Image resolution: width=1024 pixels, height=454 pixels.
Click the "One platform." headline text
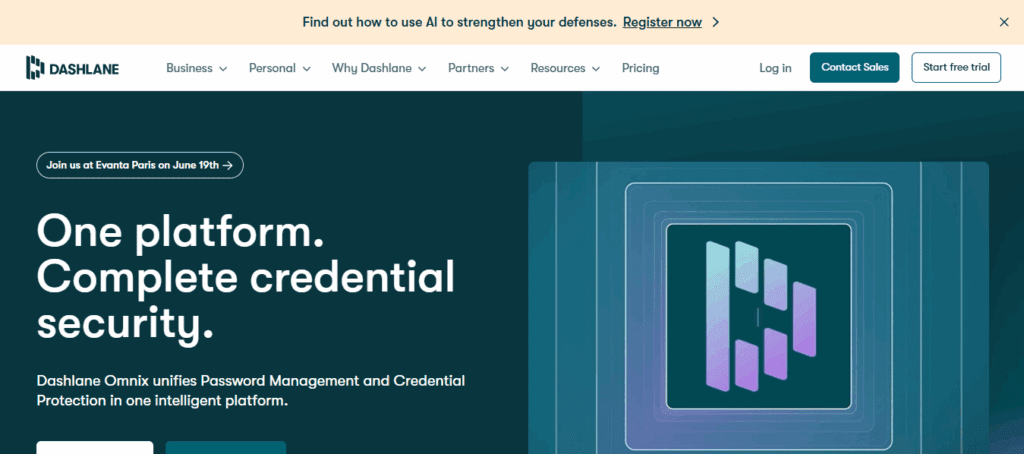[181, 233]
